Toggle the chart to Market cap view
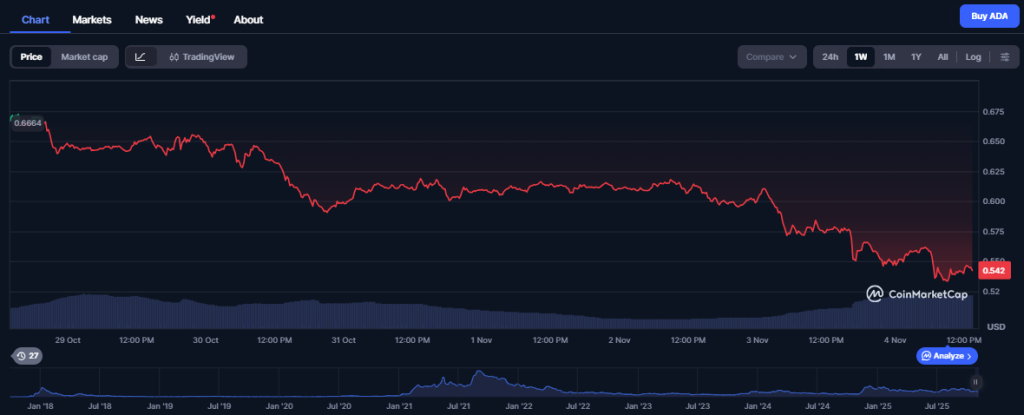 84,57
